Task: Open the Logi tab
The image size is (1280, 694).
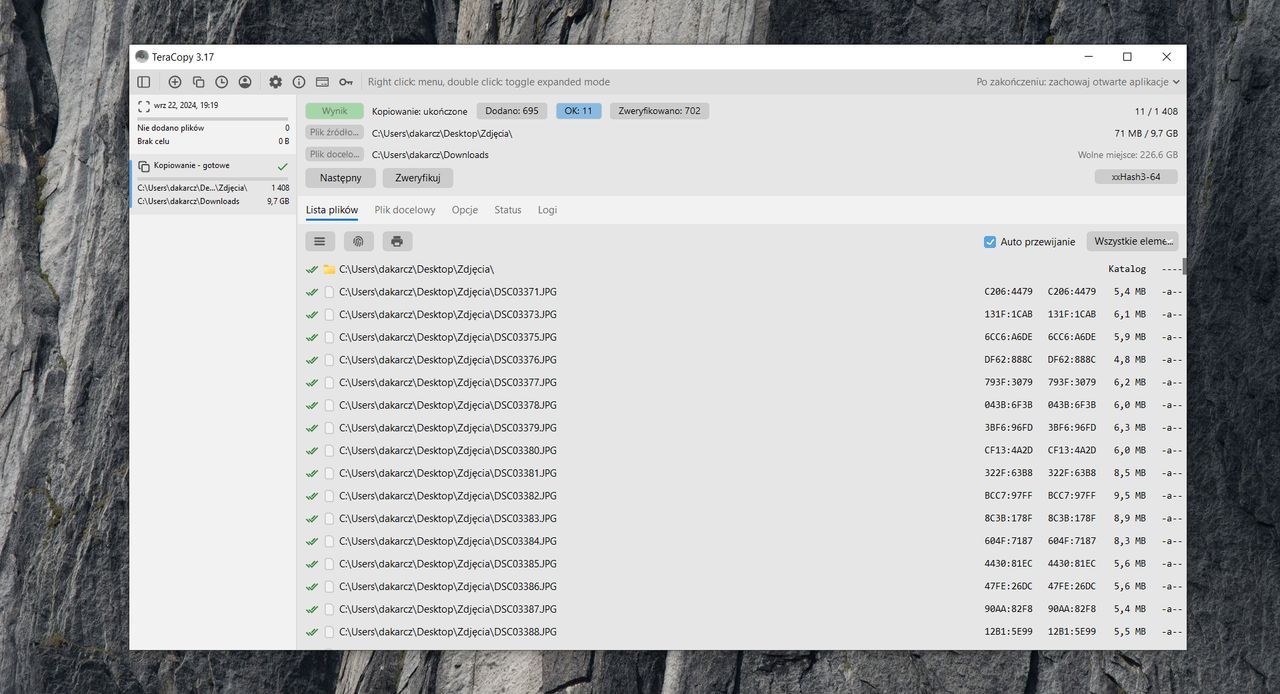Action: pyautogui.click(x=547, y=210)
